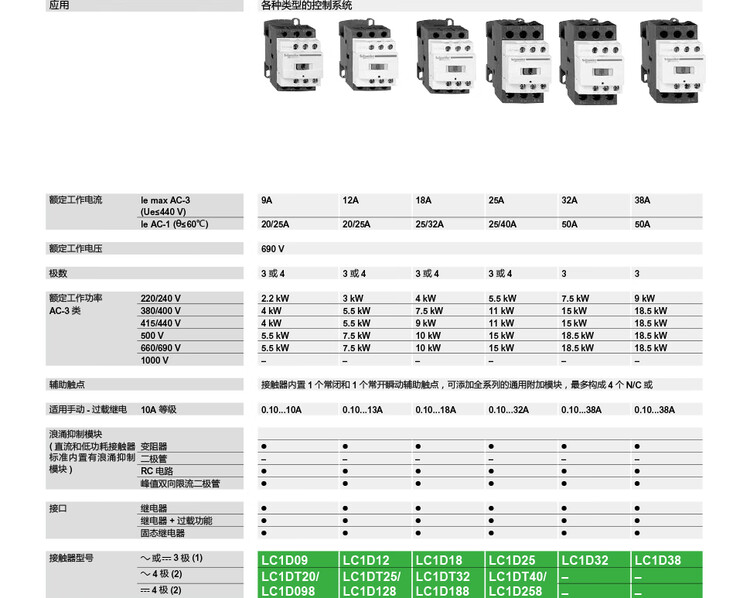Click the LC1DT20/ 4-pole model text
Viewport: 750px width, 598px height.
coord(290,576)
